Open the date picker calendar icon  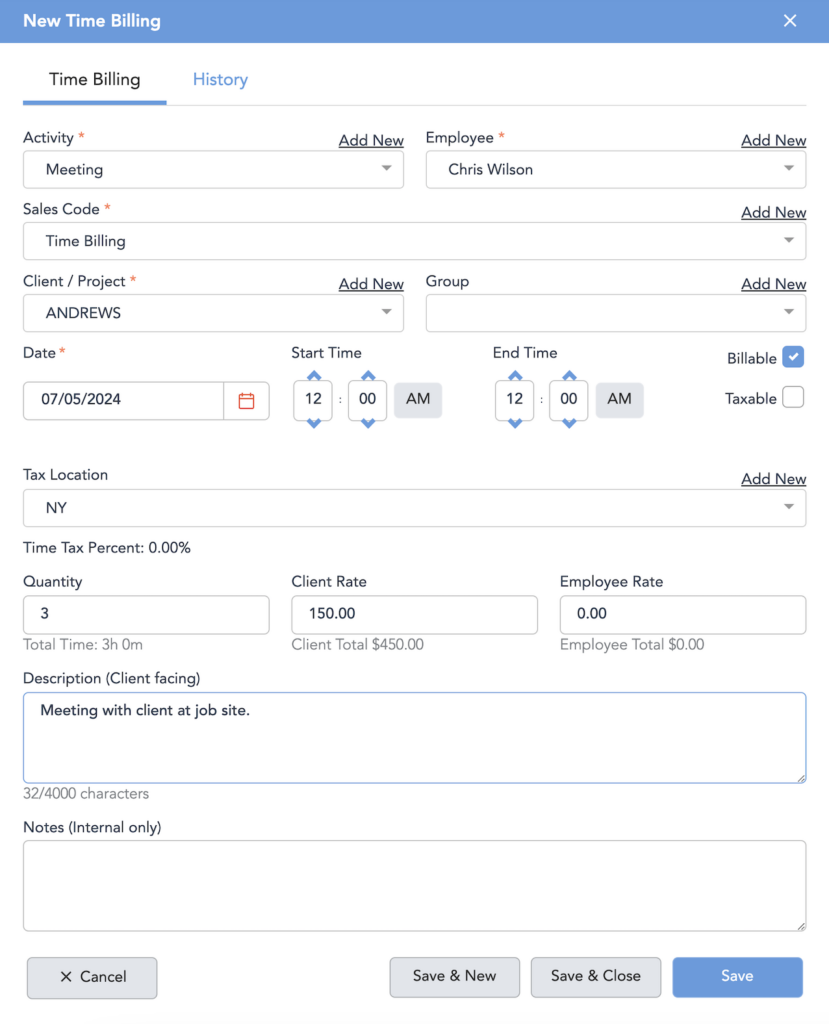pyautogui.click(x=246, y=400)
